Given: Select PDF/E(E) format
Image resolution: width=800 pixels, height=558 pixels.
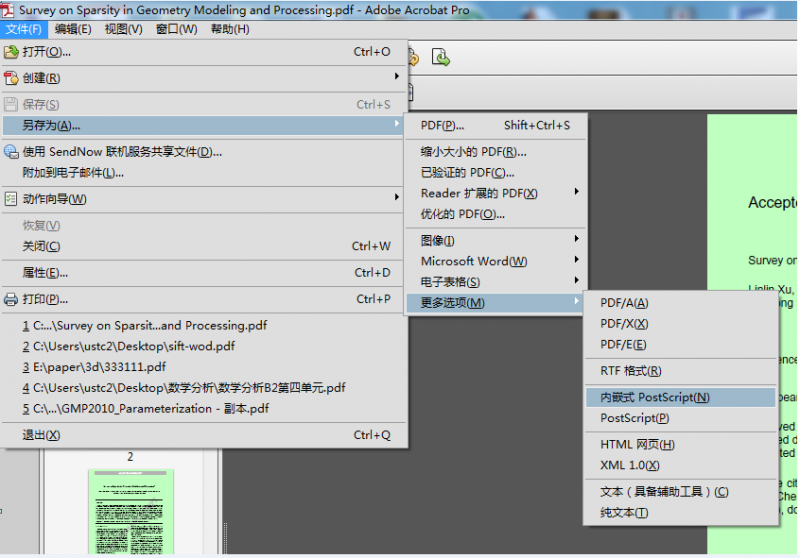Looking at the screenshot, I should click(x=681, y=345).
